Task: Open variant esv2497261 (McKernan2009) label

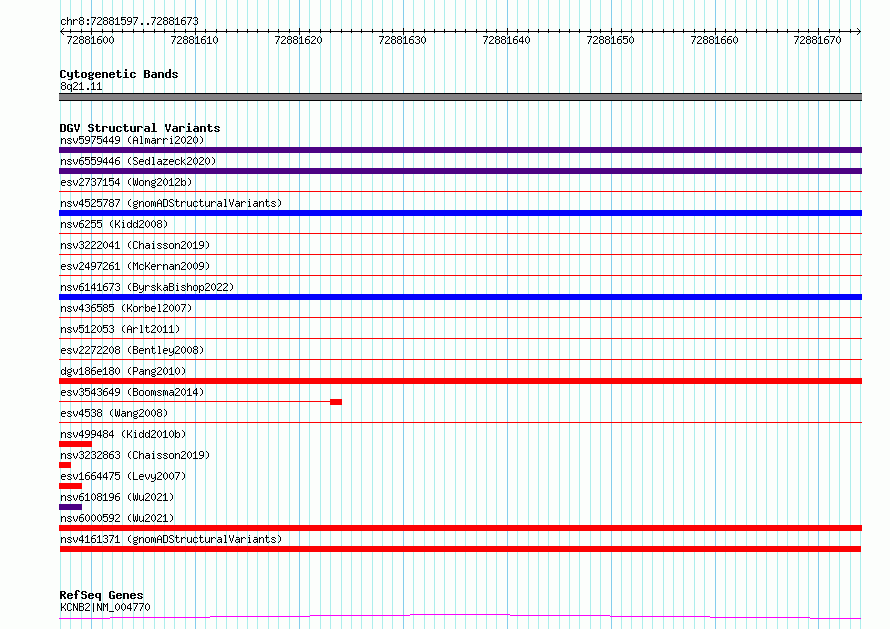Action: point(135,266)
